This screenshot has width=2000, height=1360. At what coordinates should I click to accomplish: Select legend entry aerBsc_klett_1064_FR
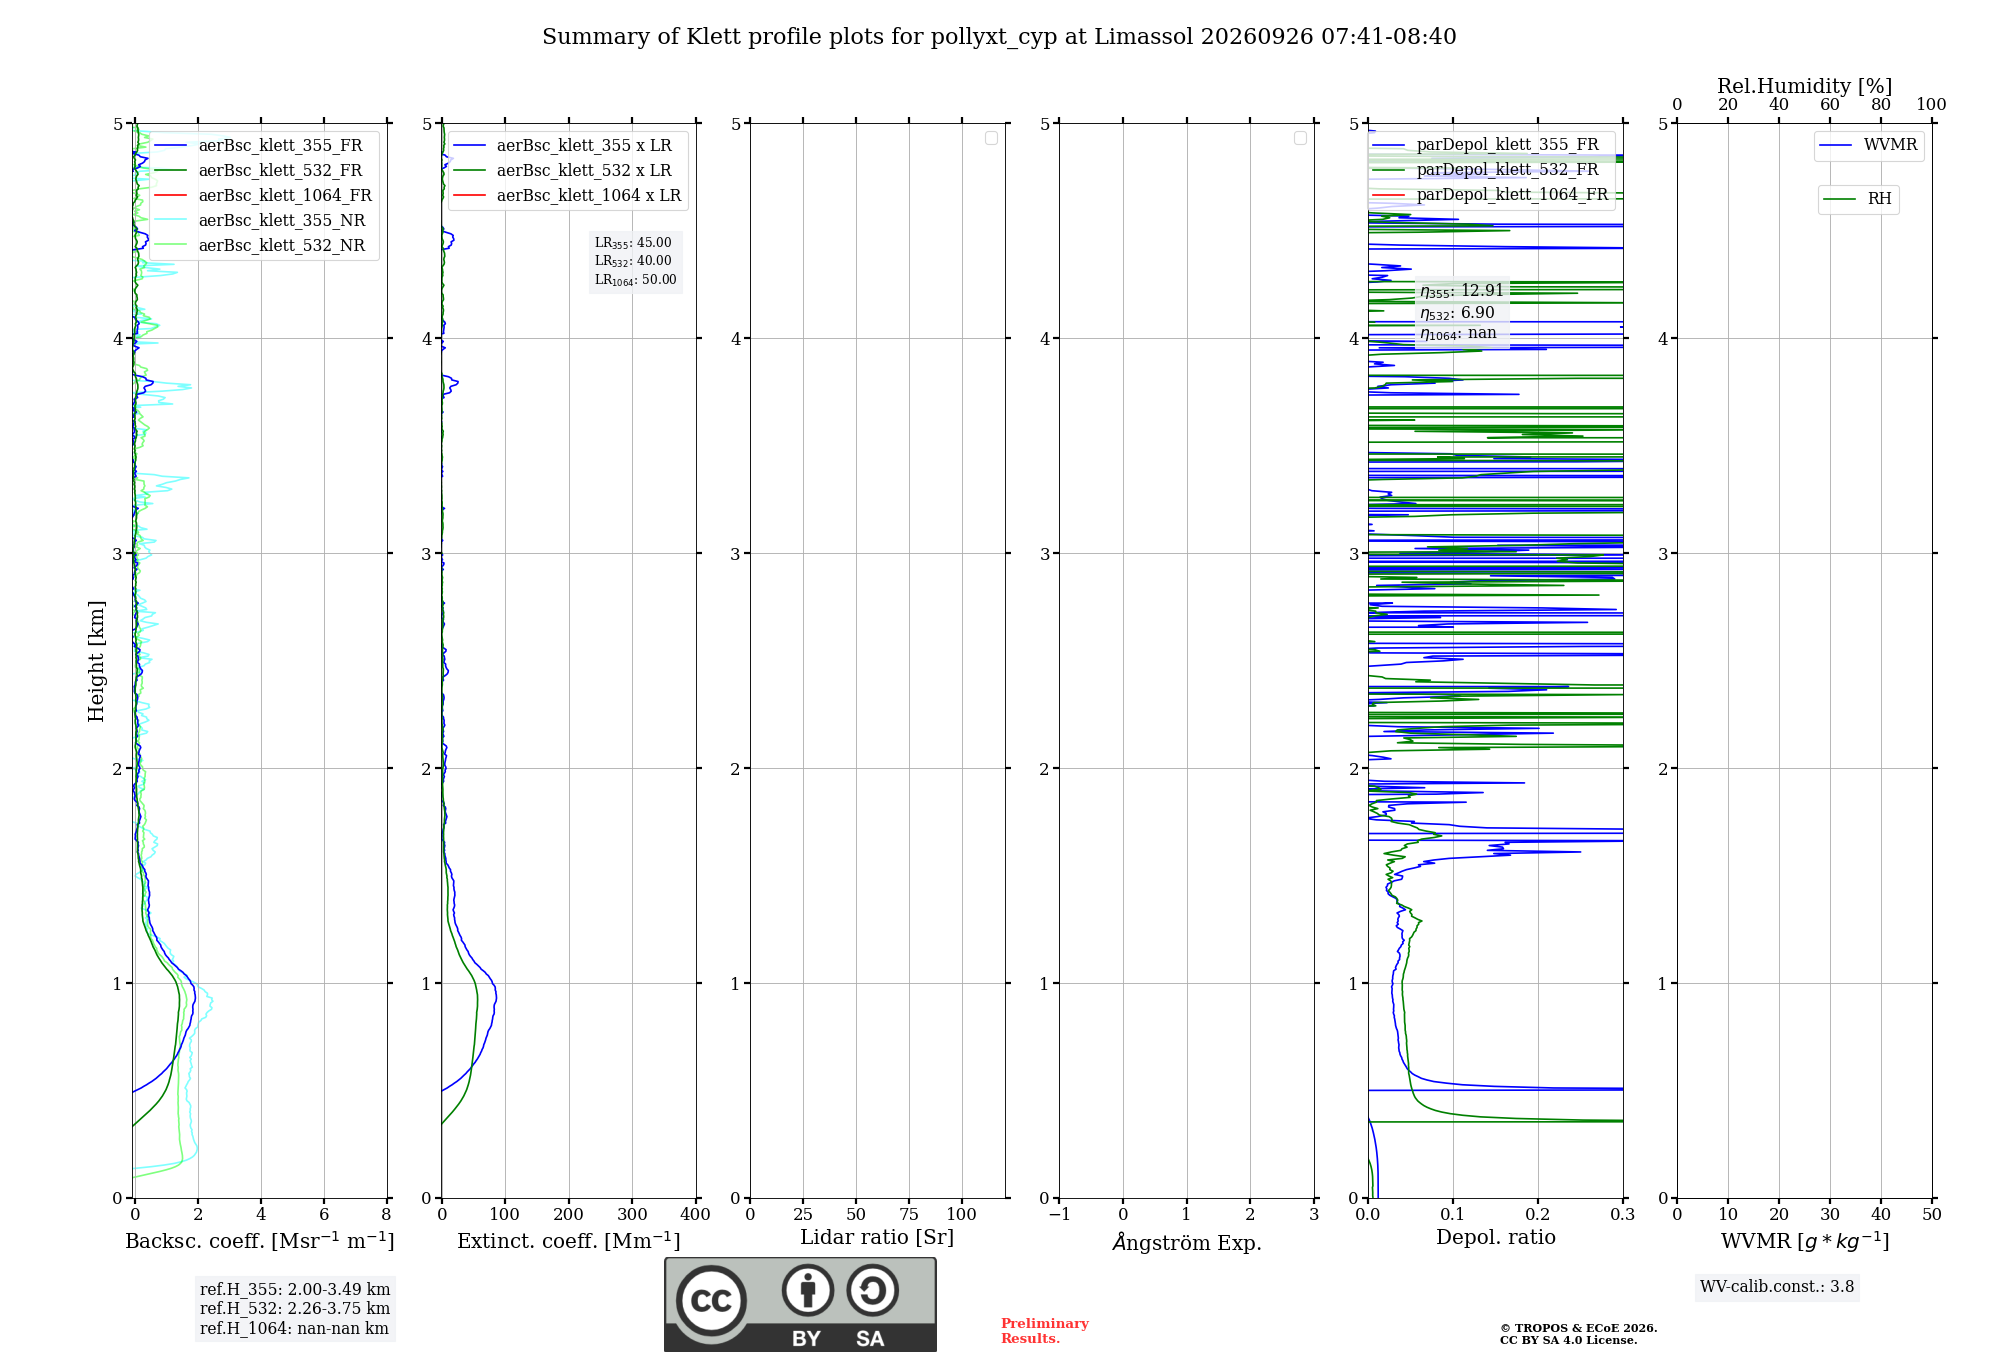coord(263,195)
